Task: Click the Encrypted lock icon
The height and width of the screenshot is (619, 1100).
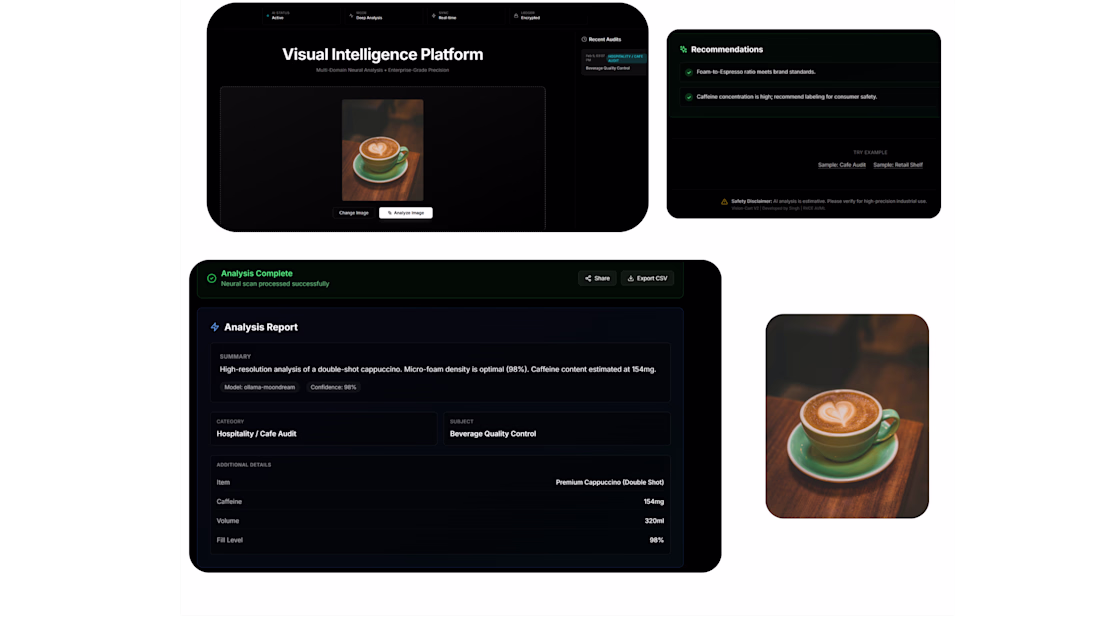Action: coord(516,15)
